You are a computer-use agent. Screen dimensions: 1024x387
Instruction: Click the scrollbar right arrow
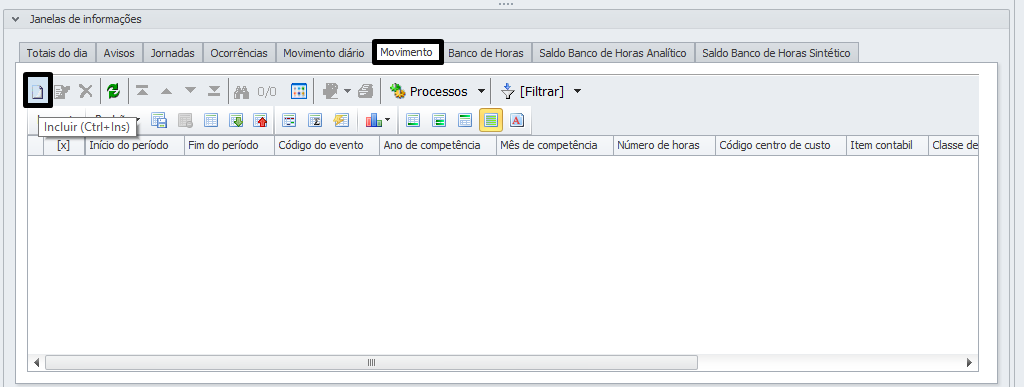pos(970,362)
